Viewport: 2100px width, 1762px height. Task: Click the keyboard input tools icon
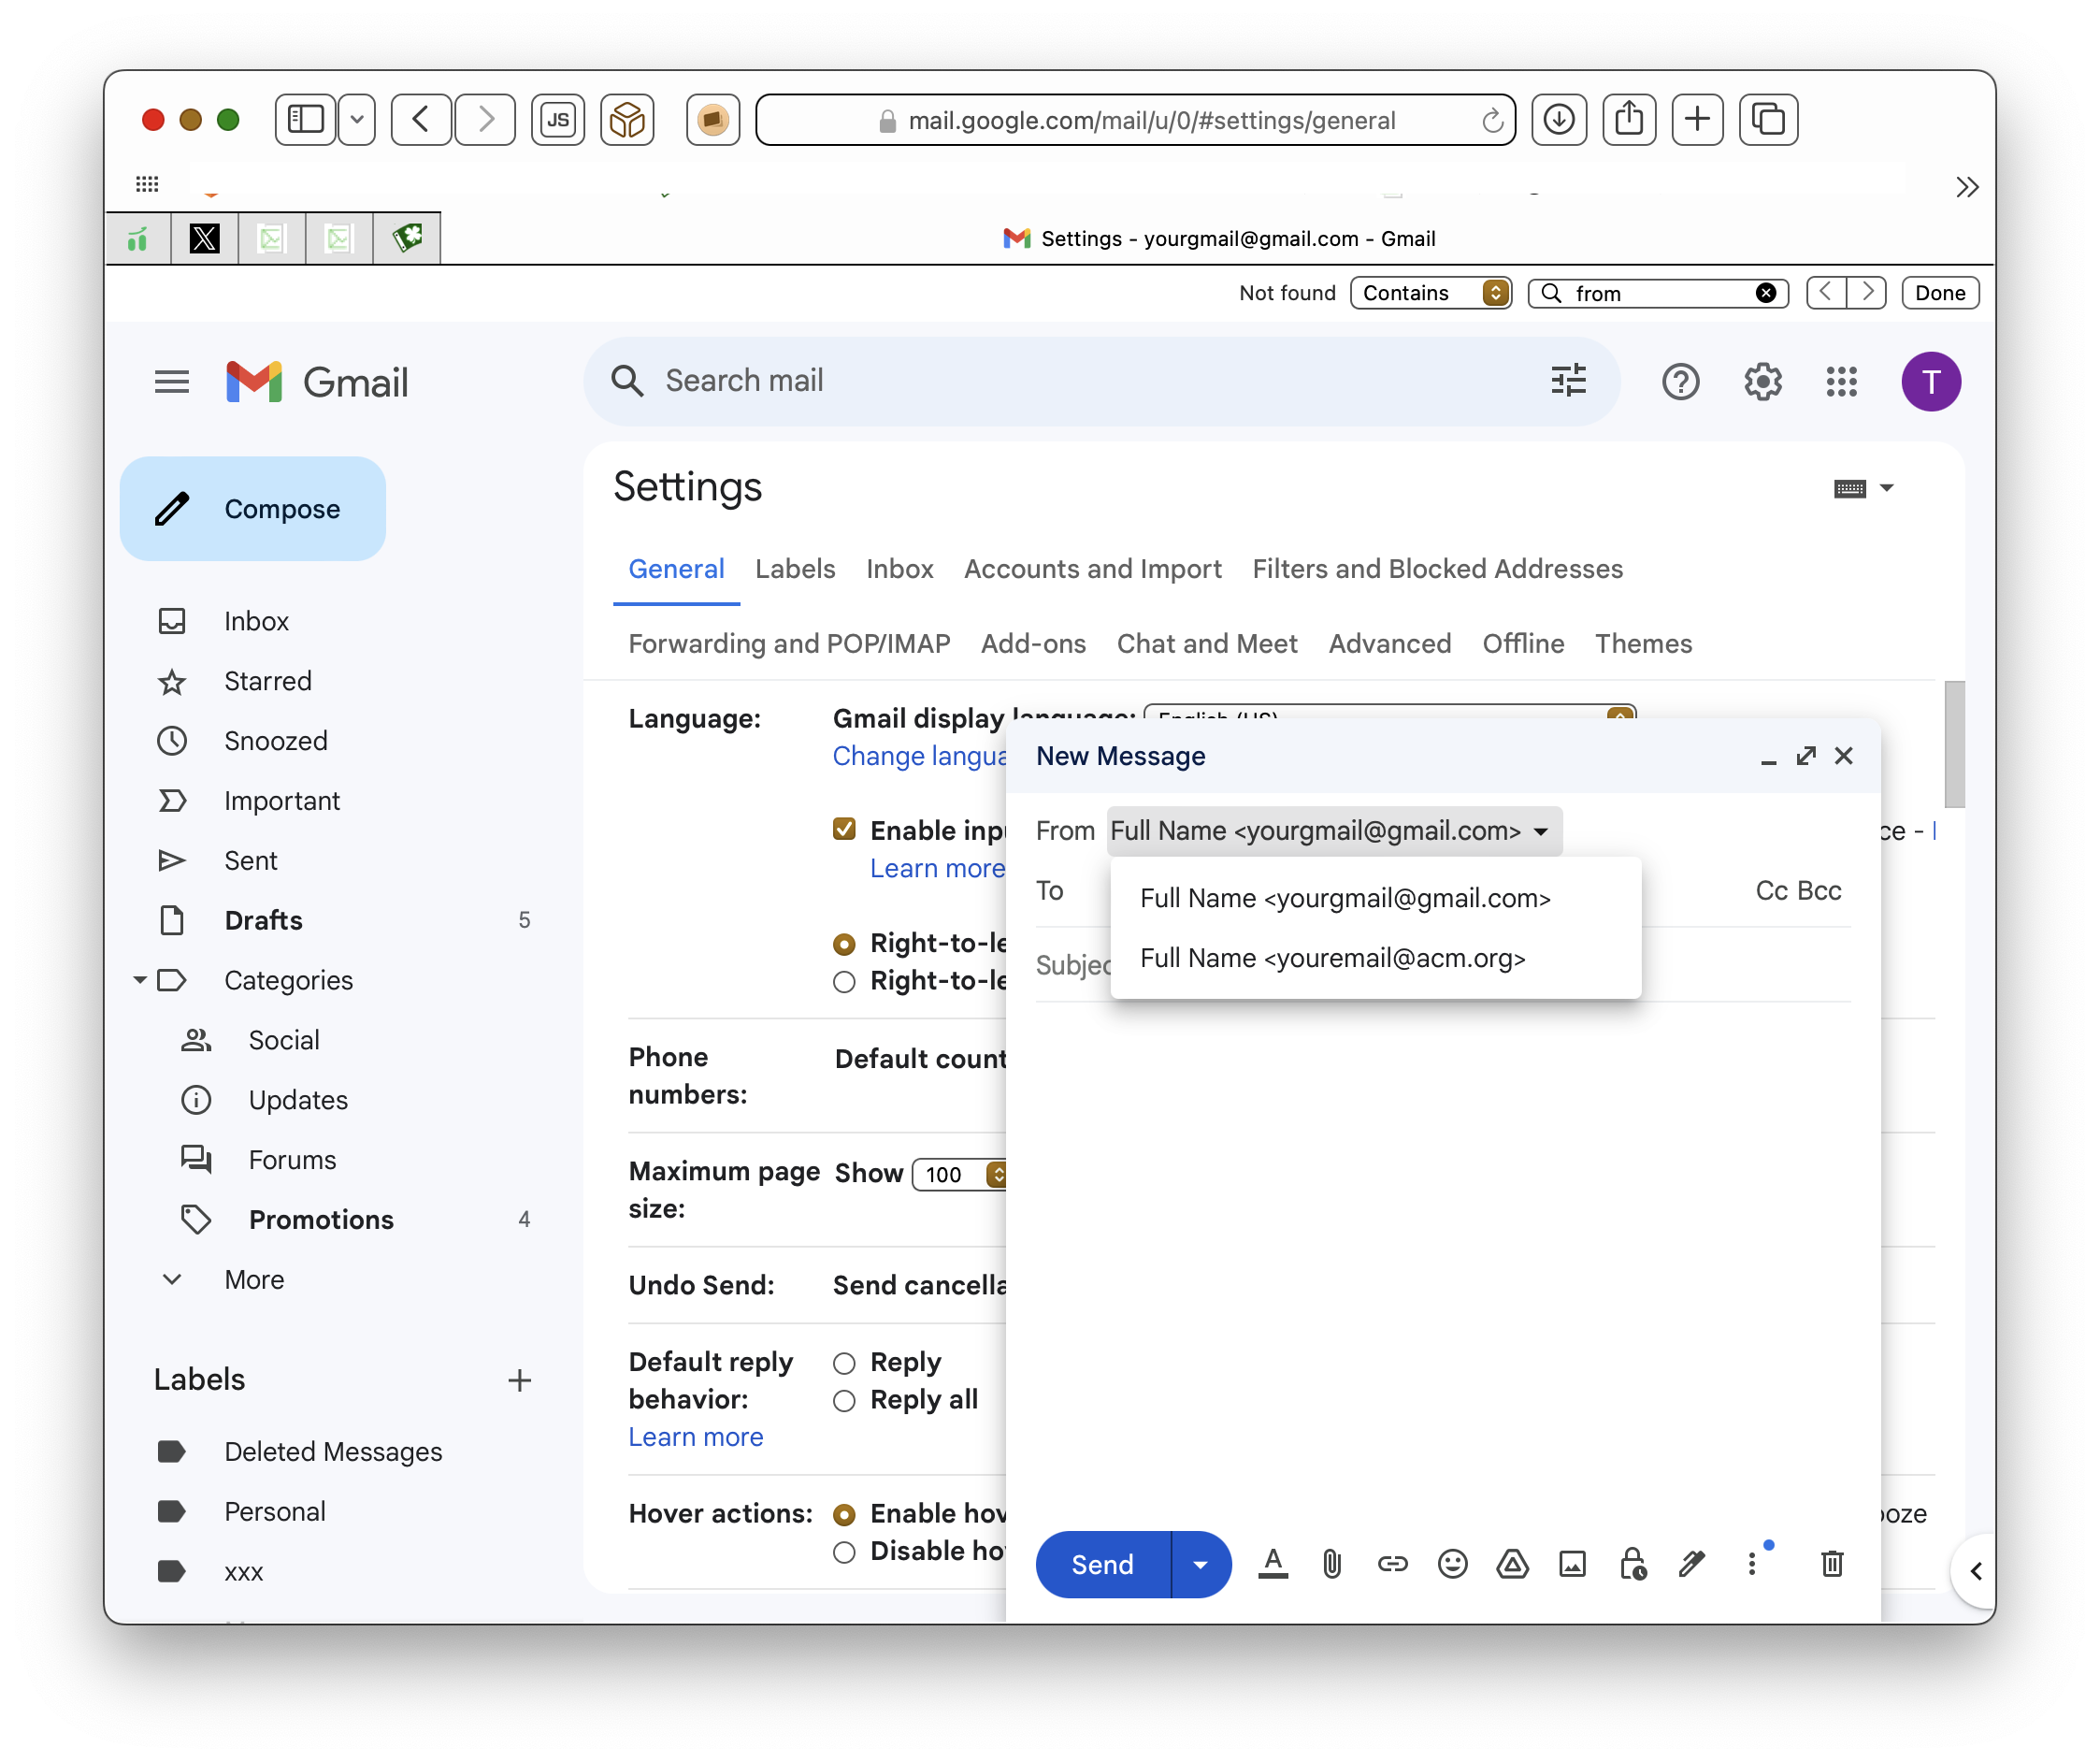(1849, 489)
